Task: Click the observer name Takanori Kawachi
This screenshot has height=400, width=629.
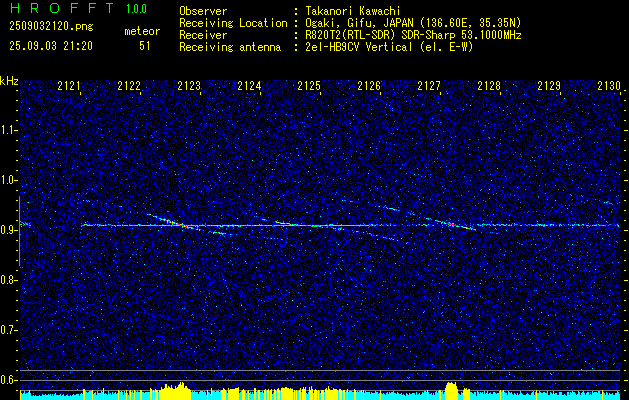Action: (x=353, y=11)
